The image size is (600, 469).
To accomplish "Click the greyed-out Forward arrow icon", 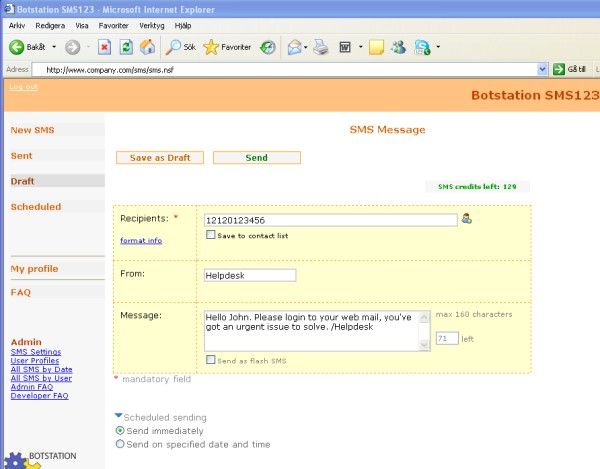I will click(72, 47).
